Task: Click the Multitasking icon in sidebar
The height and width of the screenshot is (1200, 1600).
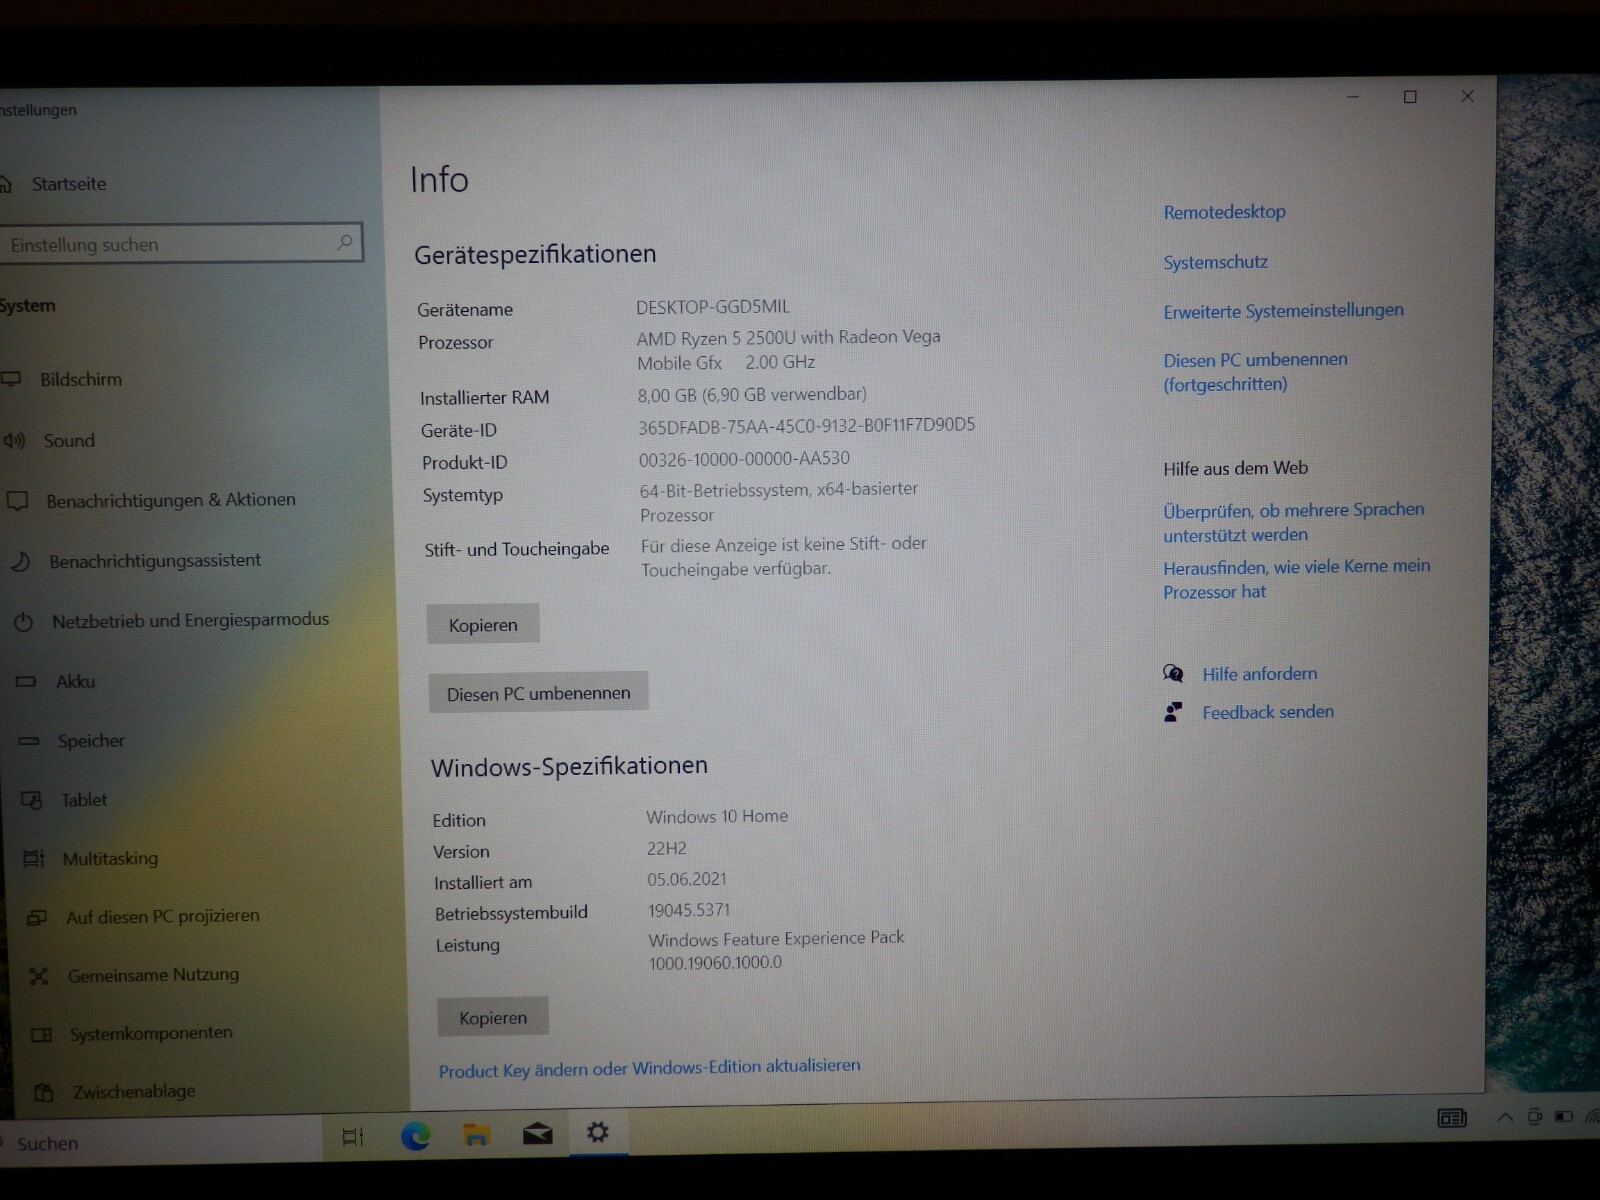Action: (34, 859)
